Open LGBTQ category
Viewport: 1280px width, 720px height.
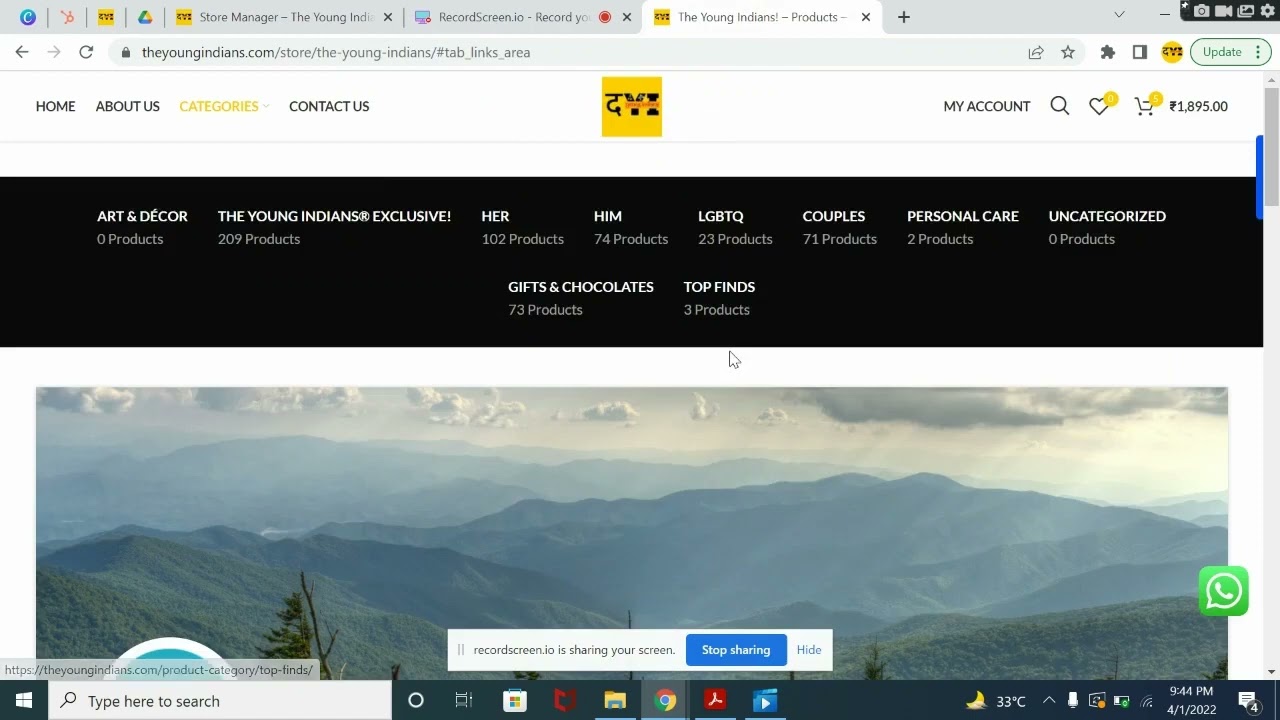pyautogui.click(x=721, y=216)
